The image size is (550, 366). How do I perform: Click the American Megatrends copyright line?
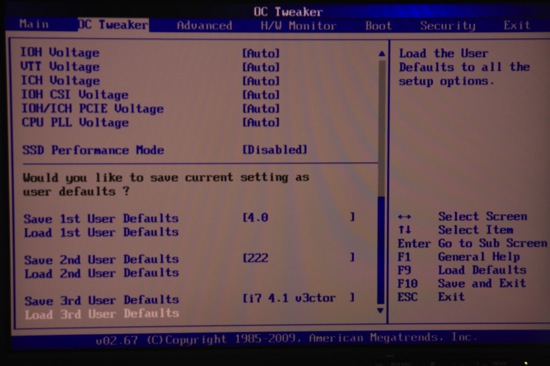(287, 339)
